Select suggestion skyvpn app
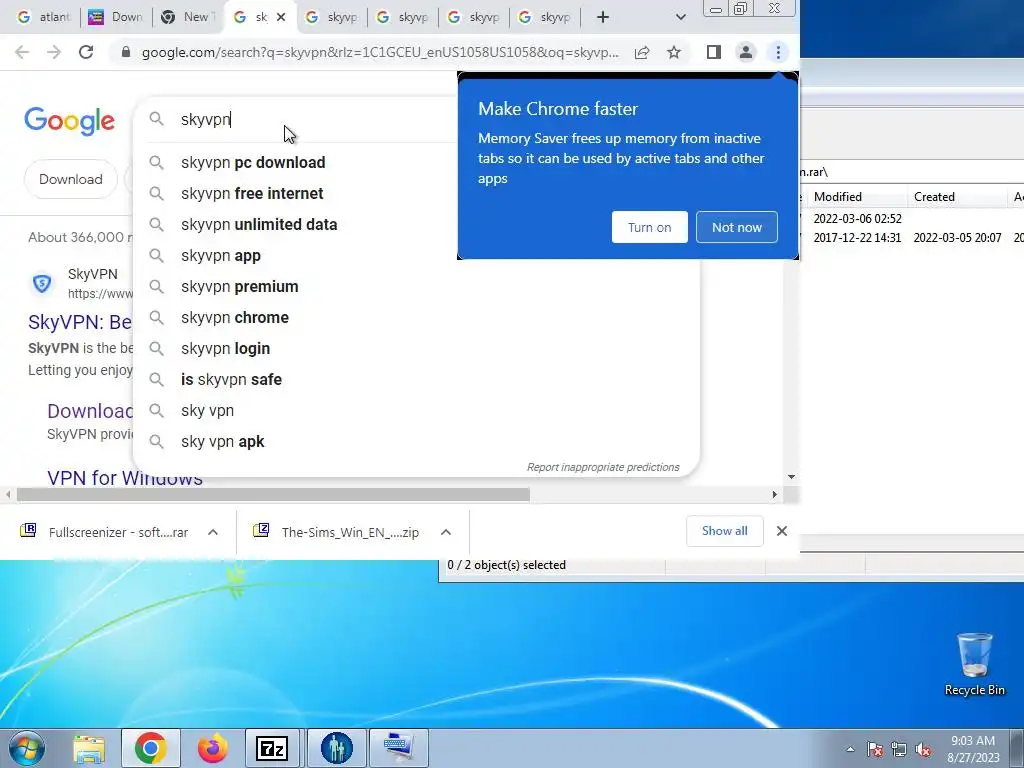1024x768 pixels. click(x=221, y=255)
